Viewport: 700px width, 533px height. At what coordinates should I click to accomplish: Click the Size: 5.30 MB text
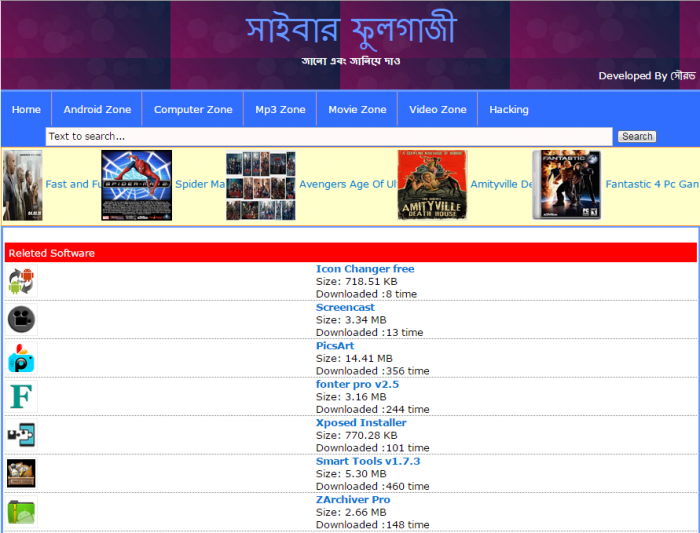(x=351, y=474)
